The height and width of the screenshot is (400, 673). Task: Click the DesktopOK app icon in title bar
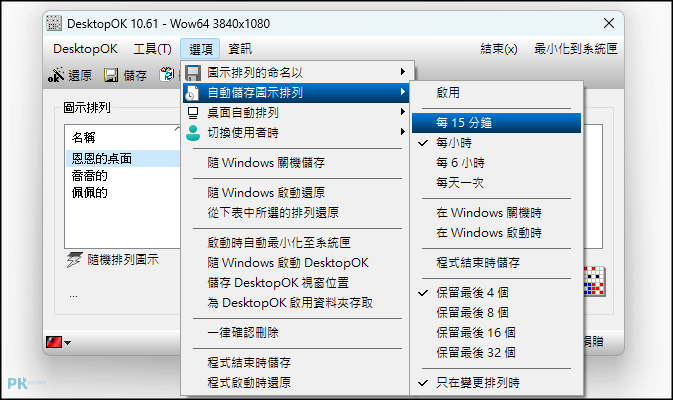coord(54,23)
